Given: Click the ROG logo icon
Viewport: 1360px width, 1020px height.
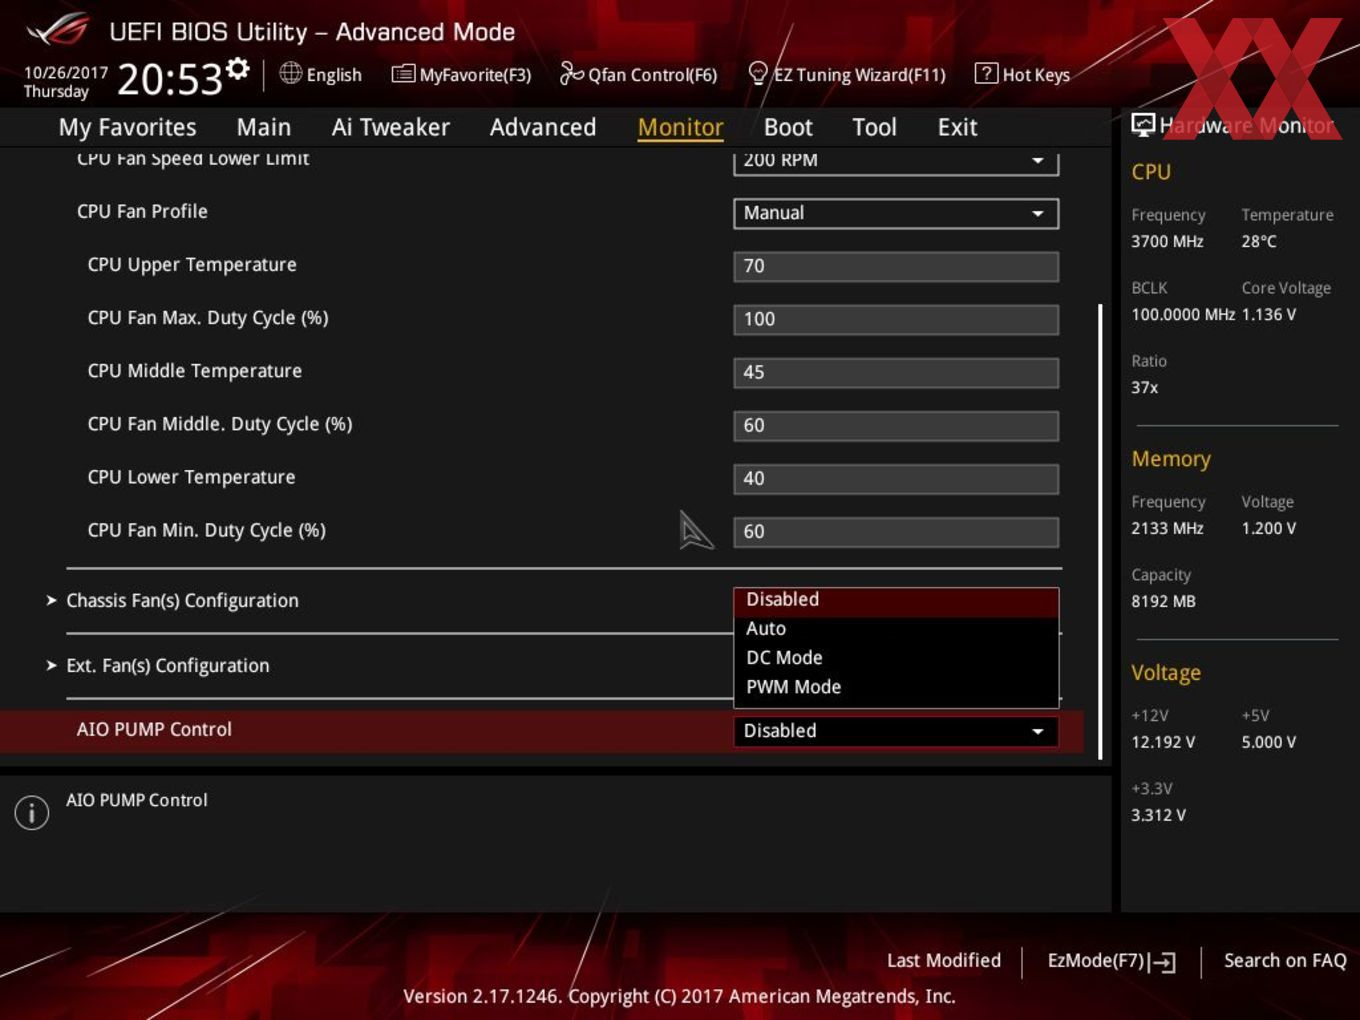Looking at the screenshot, I should click(x=58, y=30).
